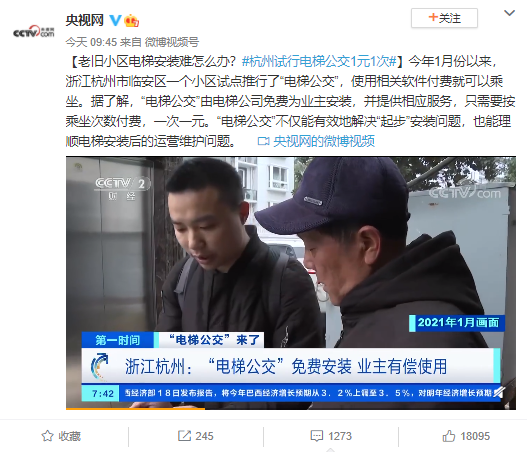The width and height of the screenshot is (527, 452).
Task: Open hashtag #杭州试行电梯公交1元1次#
Action: 319,61
